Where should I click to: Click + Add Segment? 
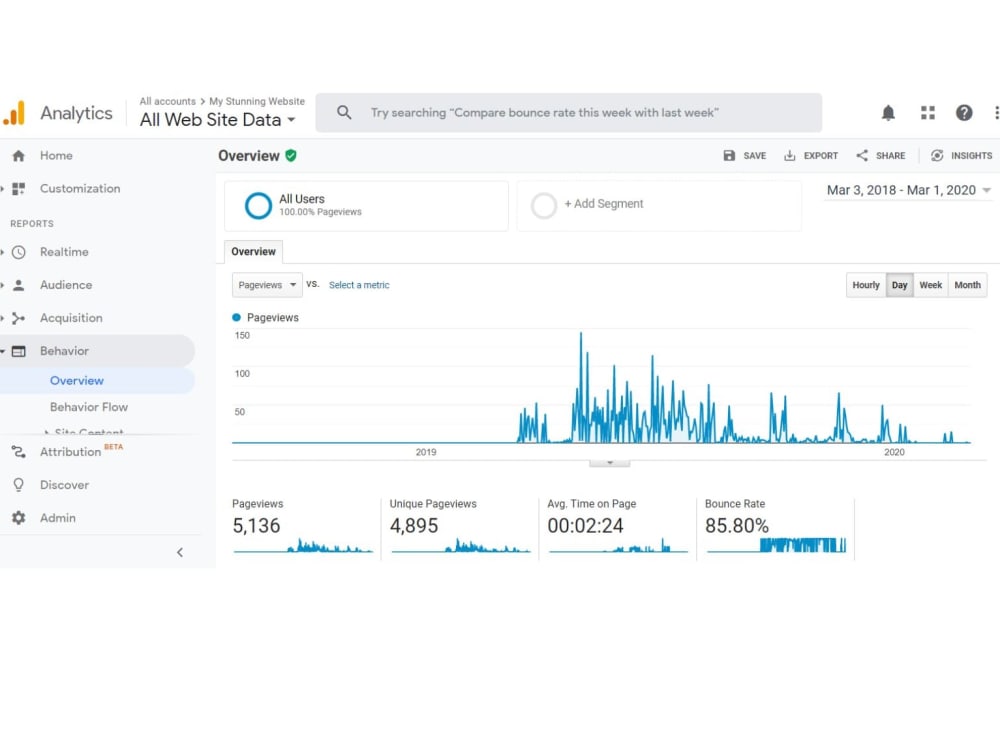[603, 204]
